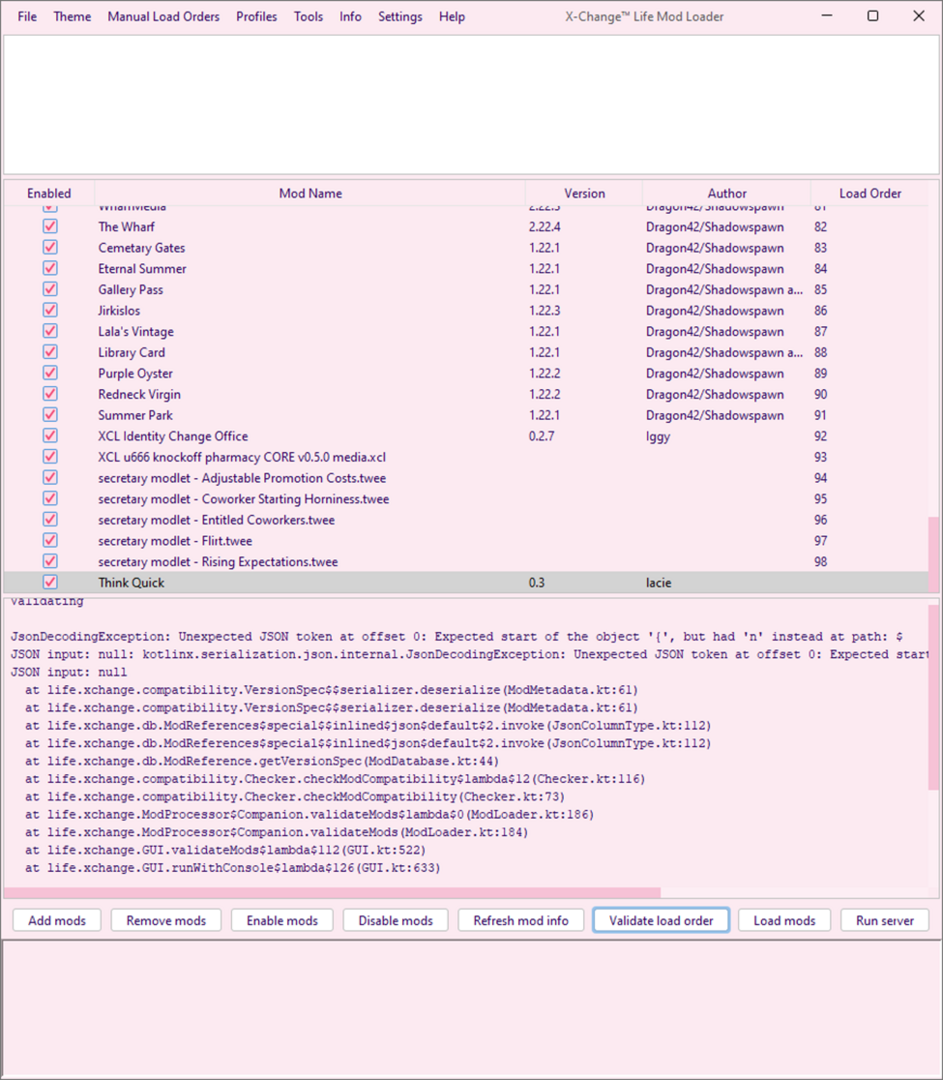The image size is (943, 1080).
Task: Uncheck the Cemetary Gates mod checkbox
Action: pyautogui.click(x=50, y=247)
